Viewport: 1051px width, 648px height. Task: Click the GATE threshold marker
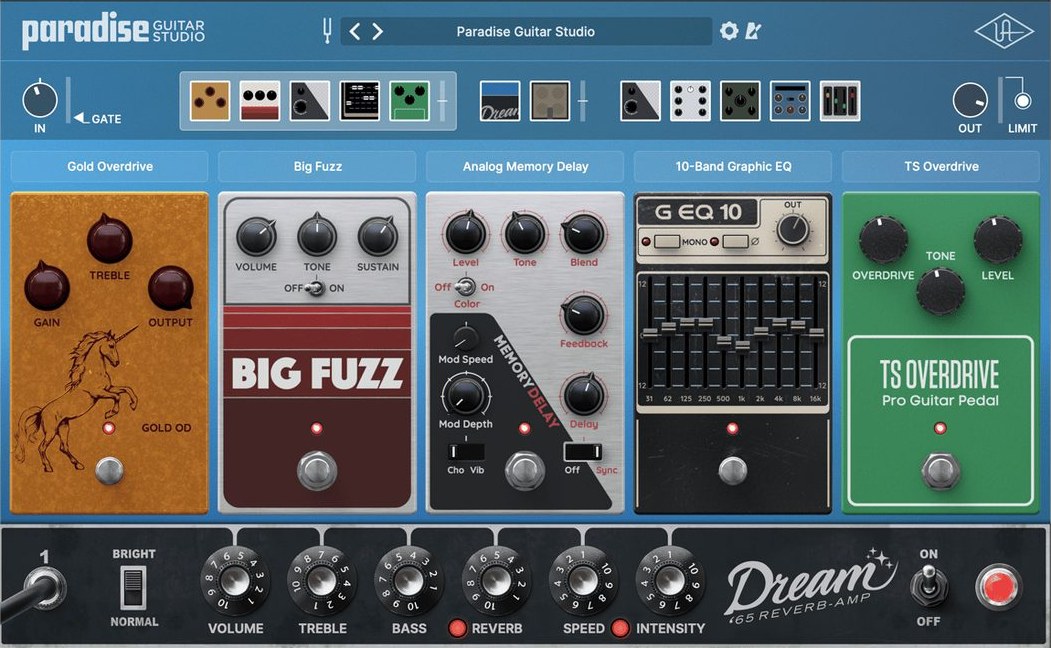point(81,118)
